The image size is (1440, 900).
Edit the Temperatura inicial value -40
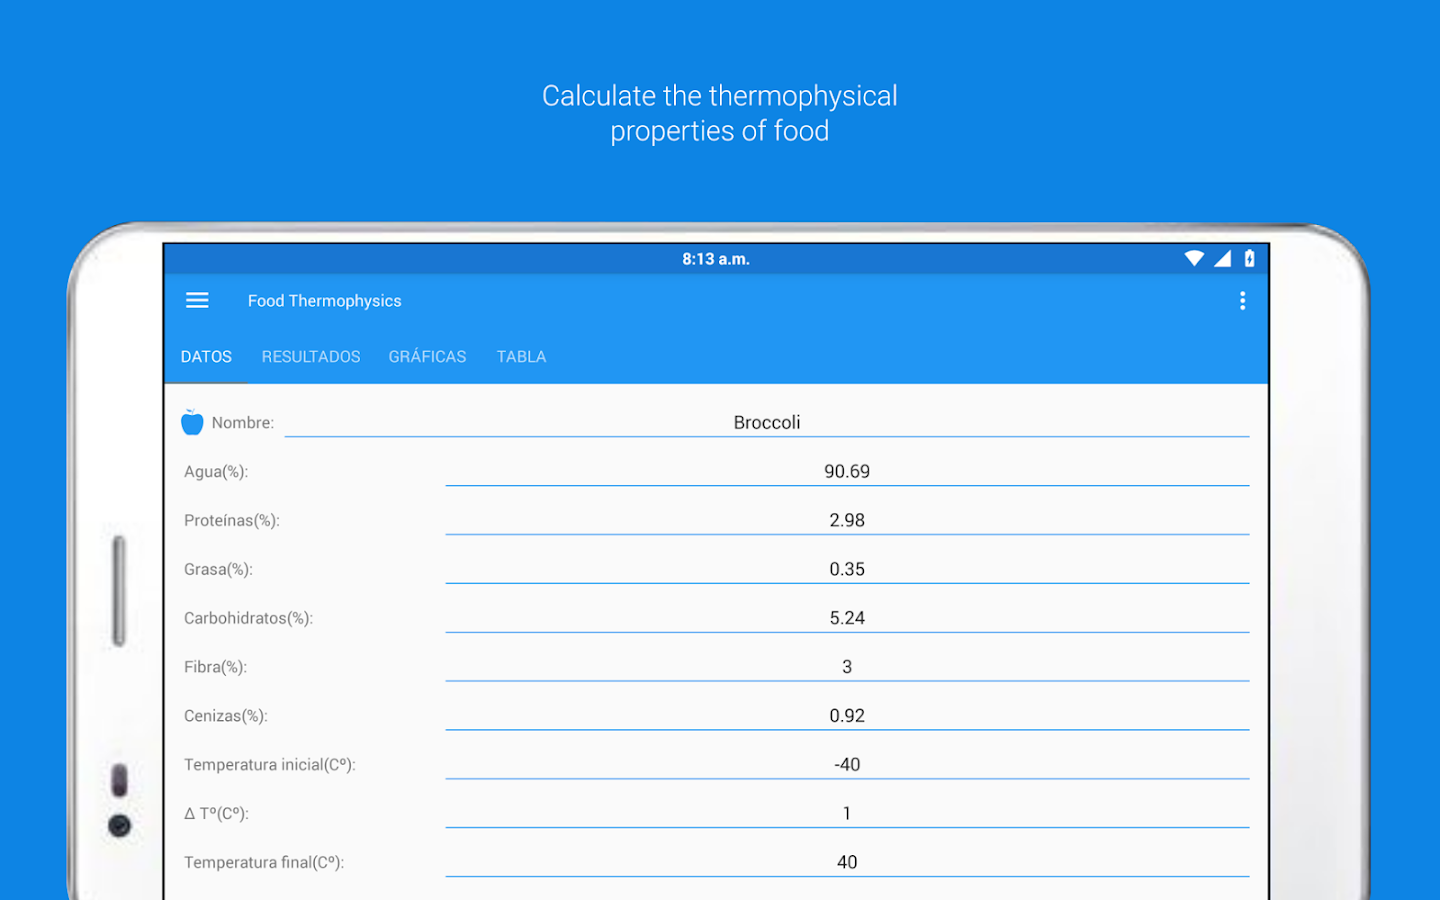847,765
